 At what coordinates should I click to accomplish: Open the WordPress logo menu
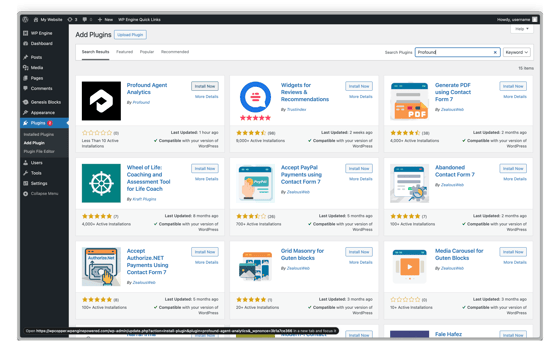click(x=25, y=19)
